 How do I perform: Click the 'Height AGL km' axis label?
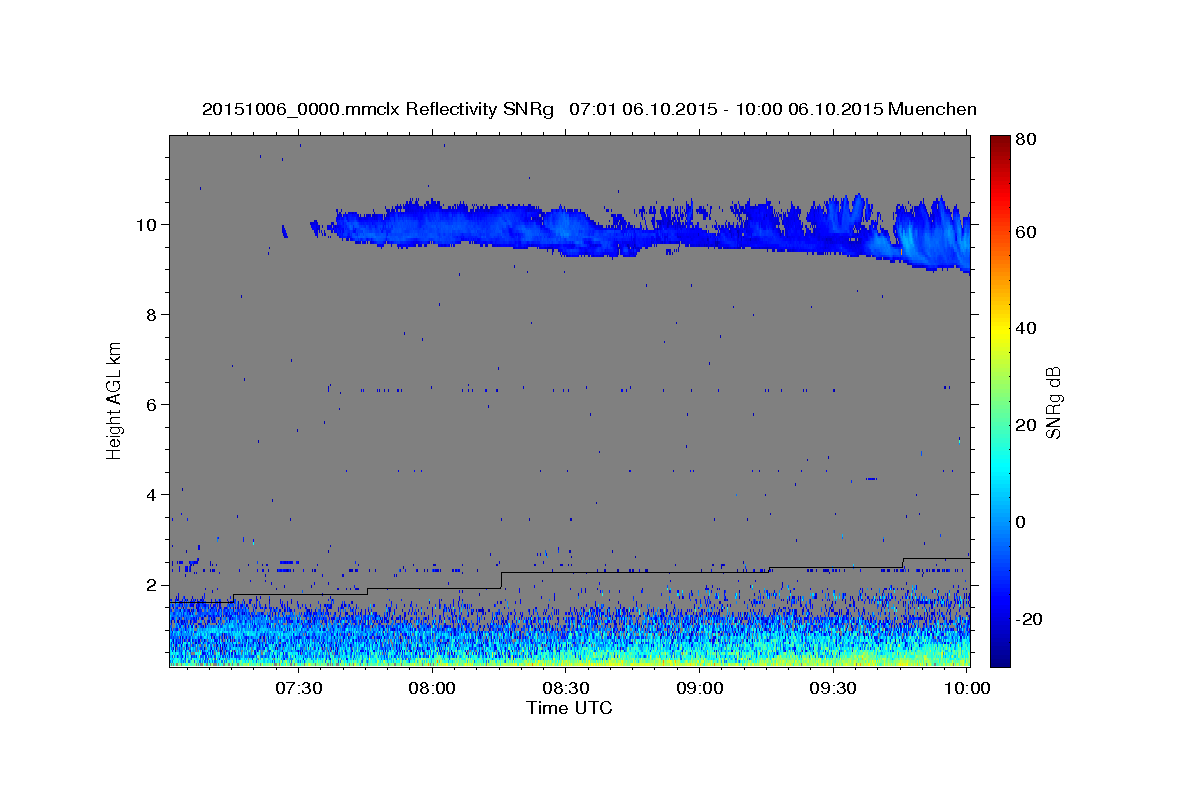114,400
